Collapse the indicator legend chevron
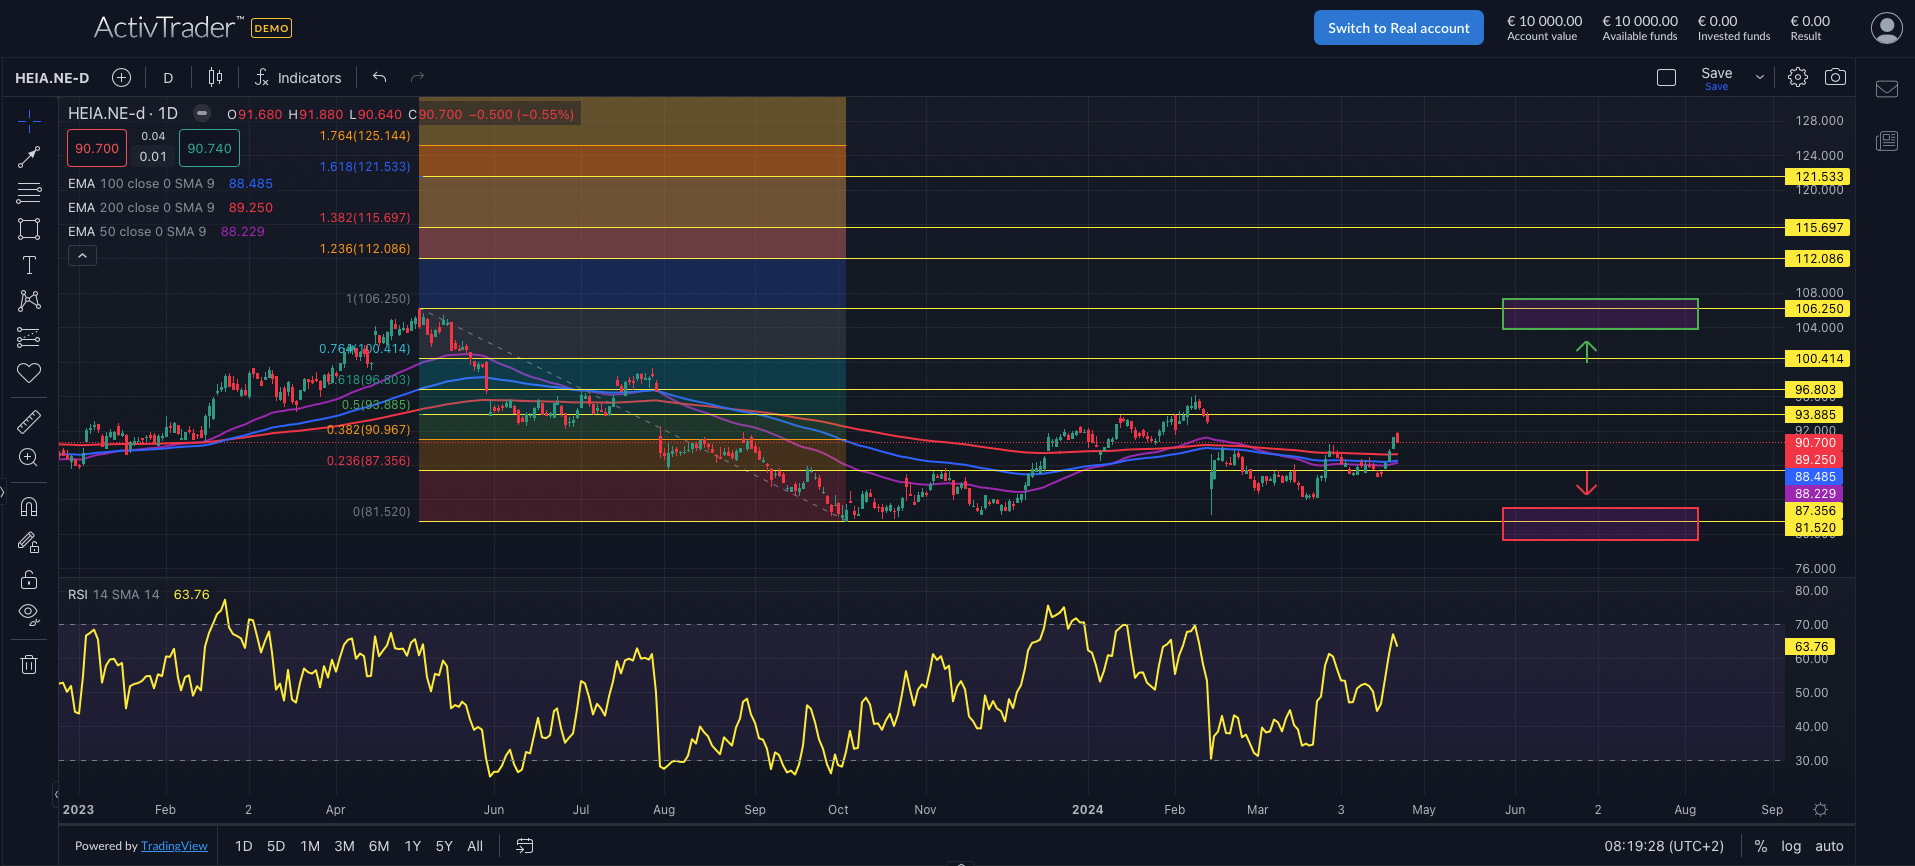This screenshot has width=1915, height=866. [82, 256]
